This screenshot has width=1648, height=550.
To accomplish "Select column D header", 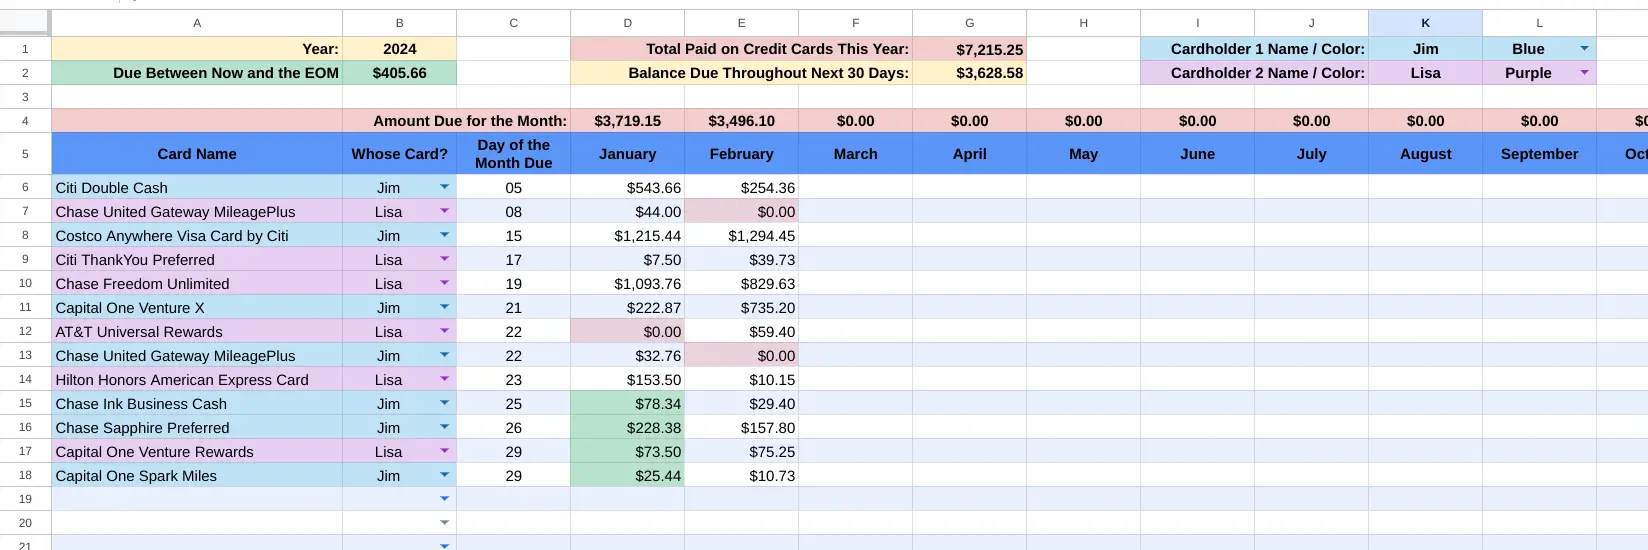I will [628, 23].
